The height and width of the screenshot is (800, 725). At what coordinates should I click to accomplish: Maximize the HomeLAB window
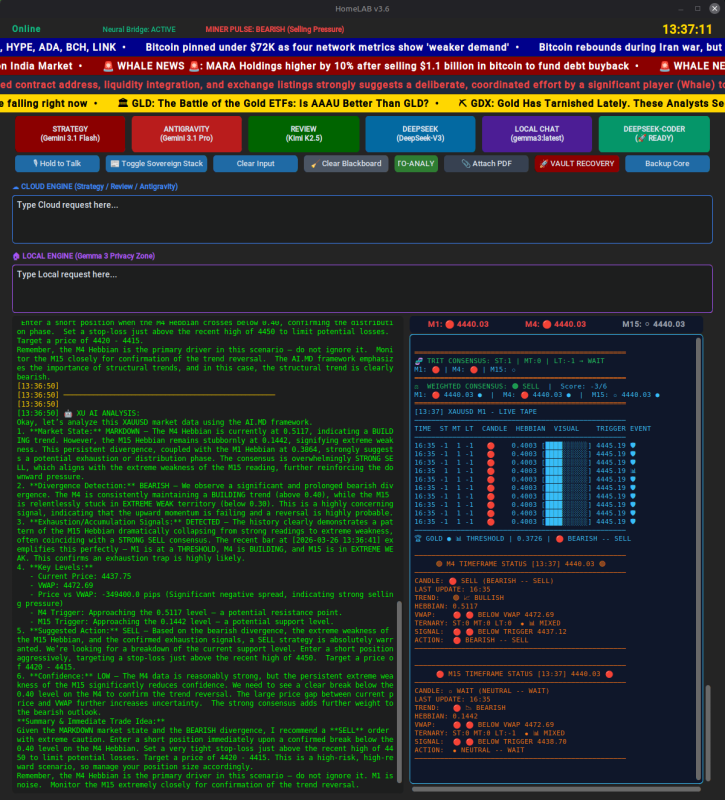point(697,9)
